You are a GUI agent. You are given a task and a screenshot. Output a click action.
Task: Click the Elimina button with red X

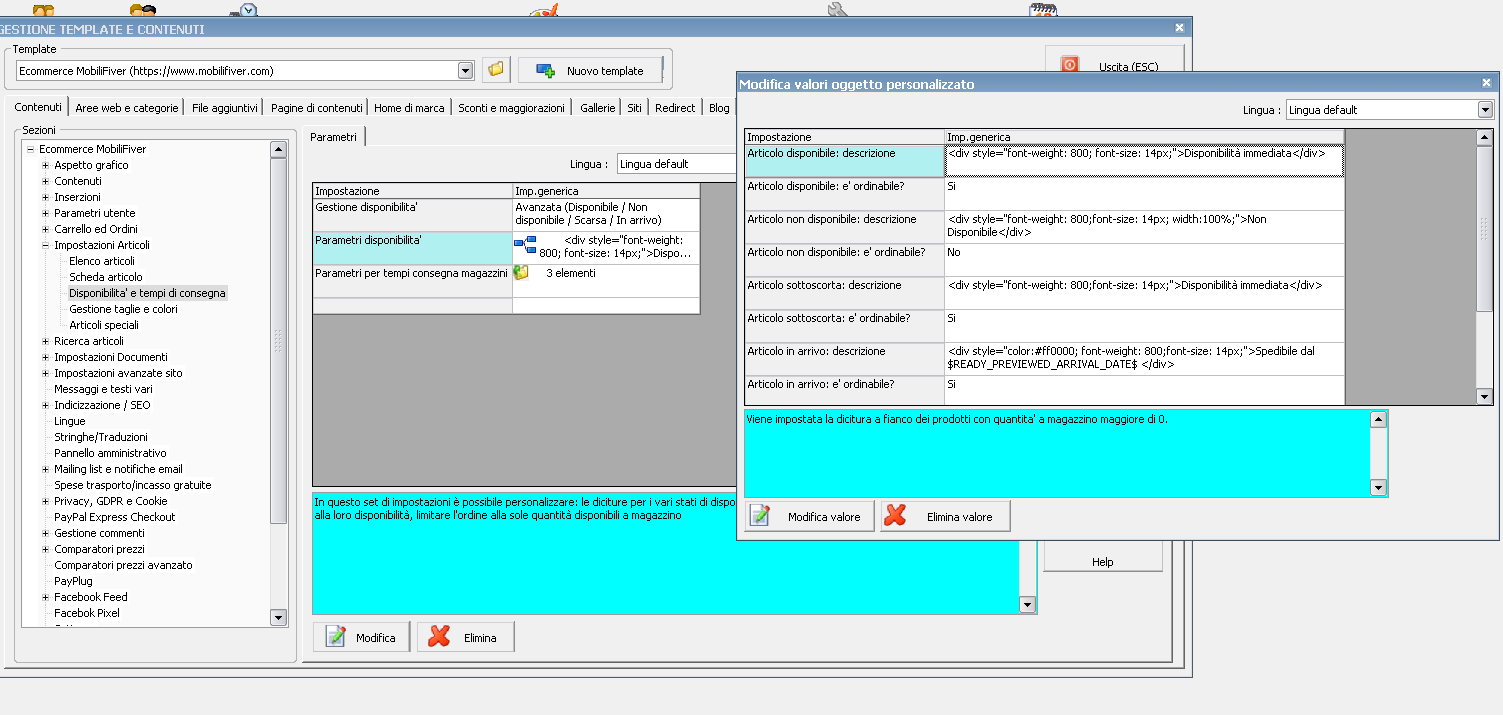pyautogui.click(x=465, y=637)
